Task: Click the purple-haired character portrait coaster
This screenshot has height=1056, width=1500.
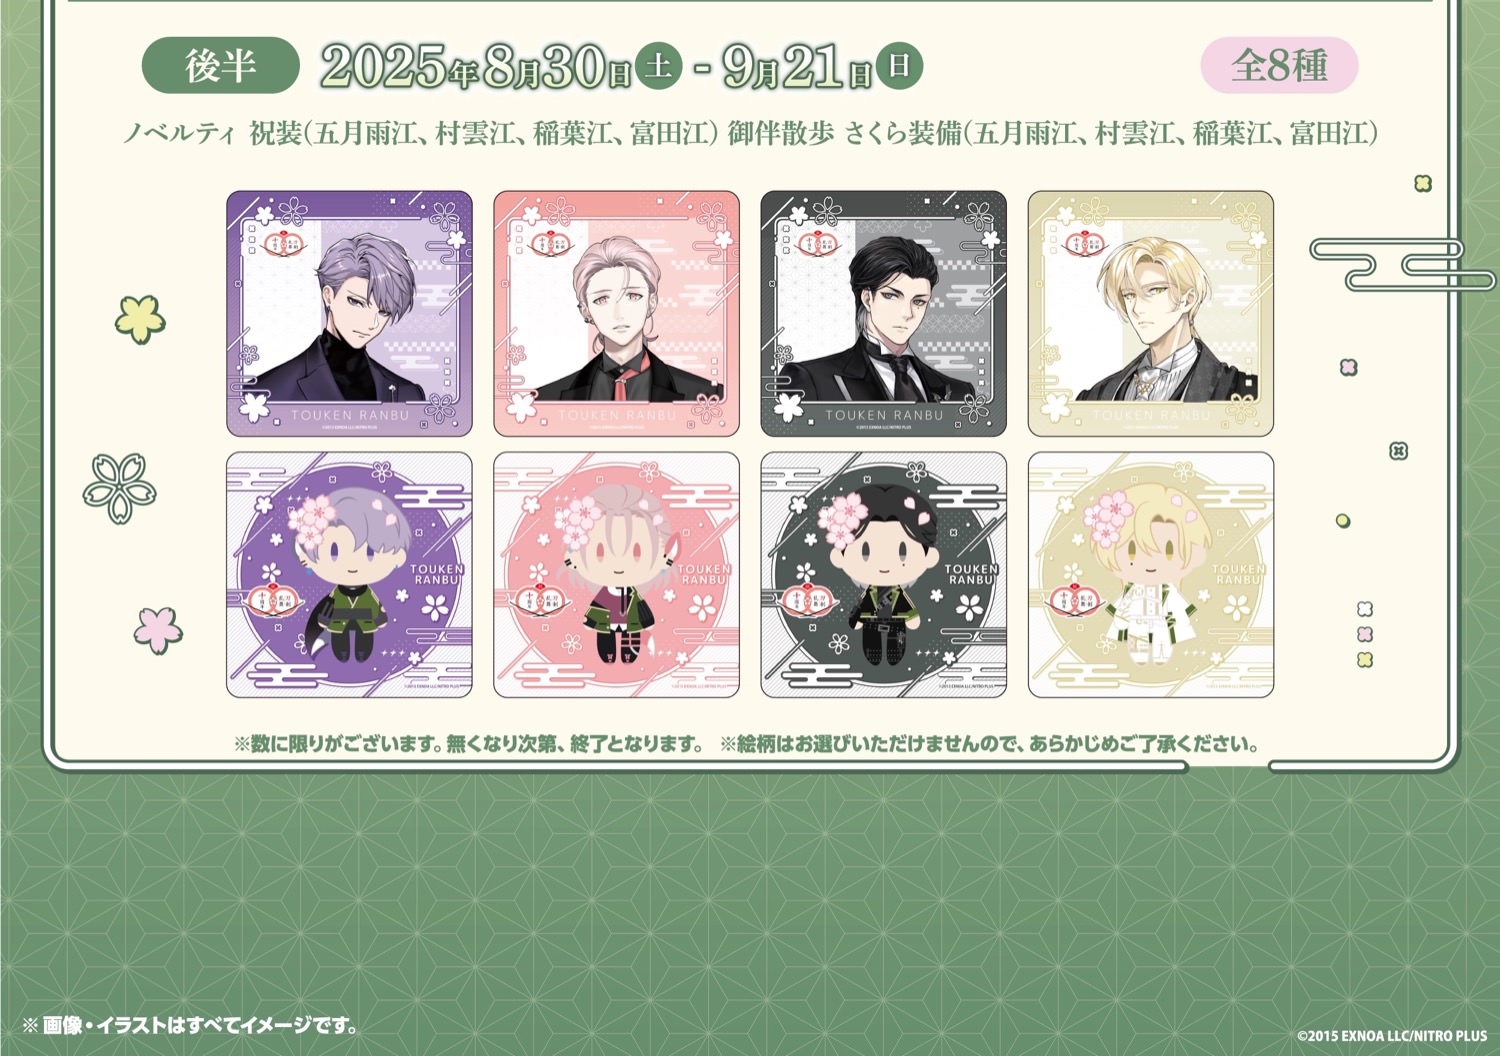Action: [349, 314]
